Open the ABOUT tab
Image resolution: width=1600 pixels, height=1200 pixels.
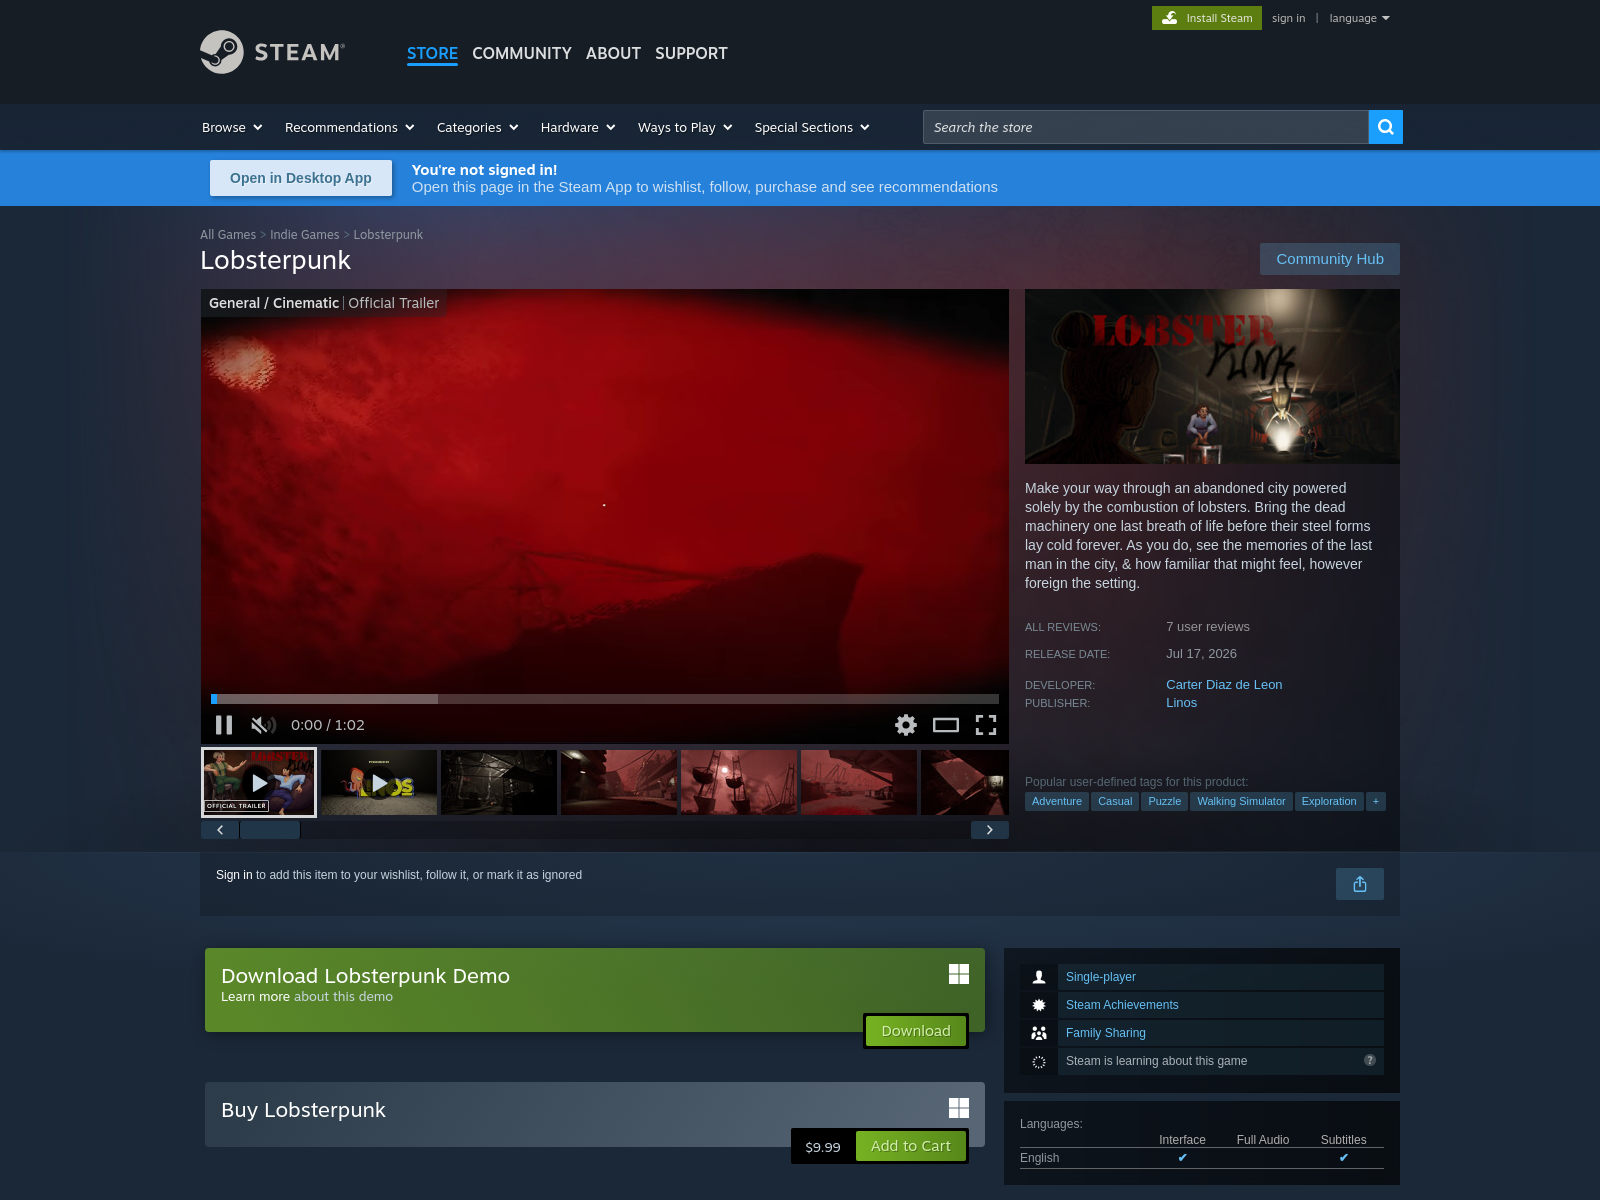pos(613,53)
